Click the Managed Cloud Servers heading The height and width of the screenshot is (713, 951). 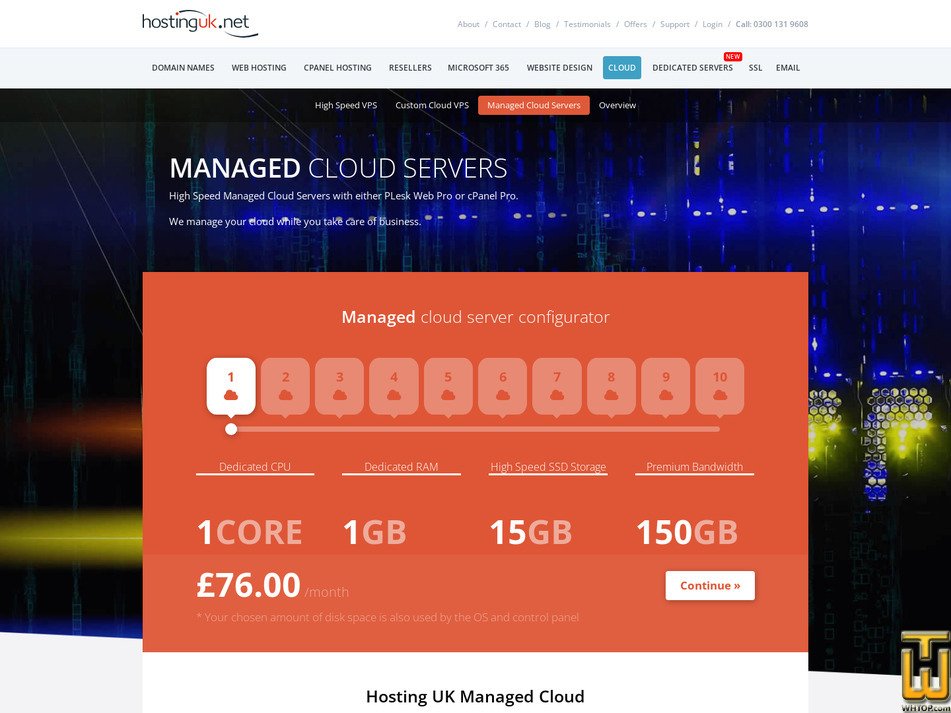pyautogui.click(x=338, y=169)
